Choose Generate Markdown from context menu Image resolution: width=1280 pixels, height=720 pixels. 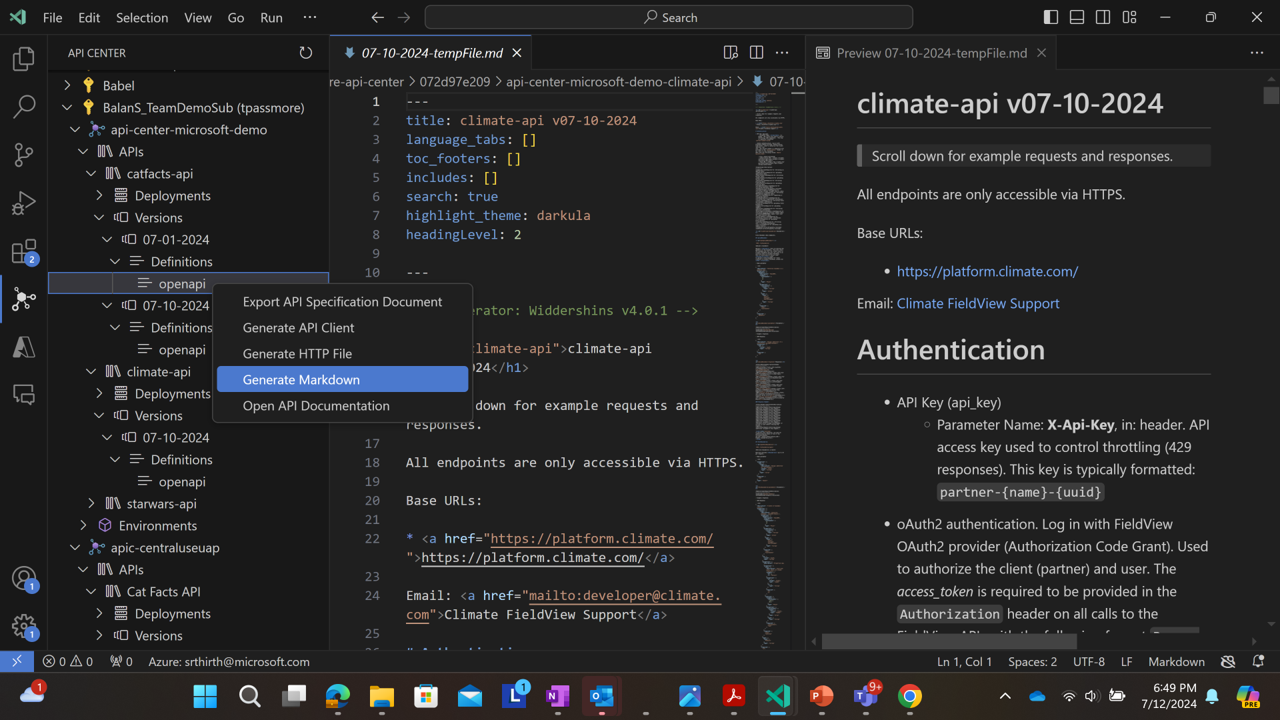point(342,379)
